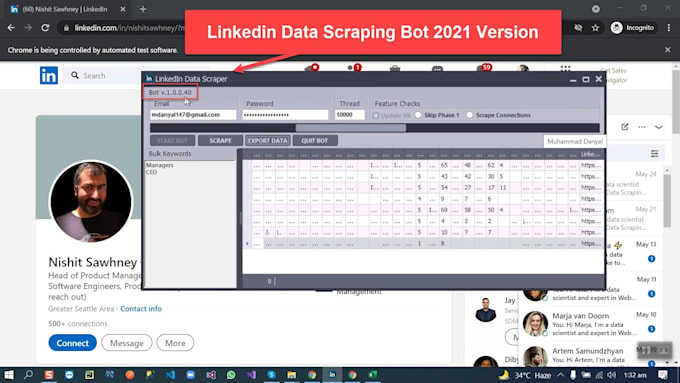This screenshot has height=383, width=680.
Task: Click the LinkedIn Data Scraper taskbar icon
Action: point(332,375)
